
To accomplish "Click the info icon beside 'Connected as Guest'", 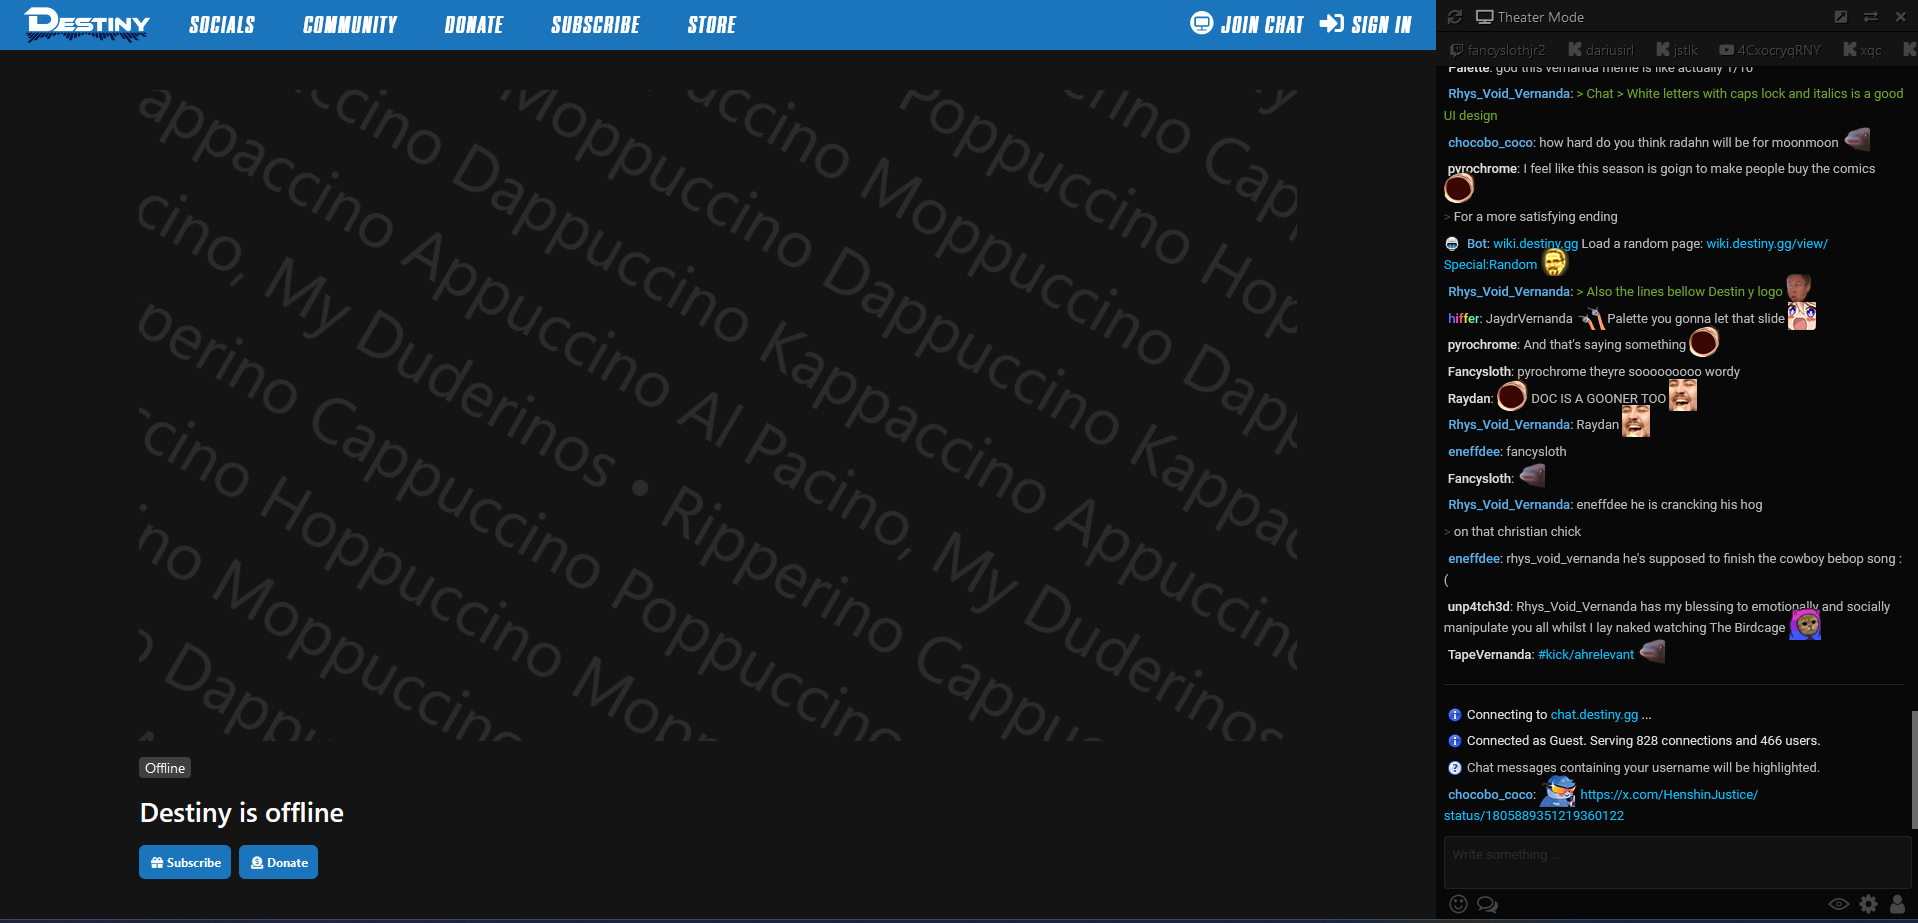I will pos(1455,741).
